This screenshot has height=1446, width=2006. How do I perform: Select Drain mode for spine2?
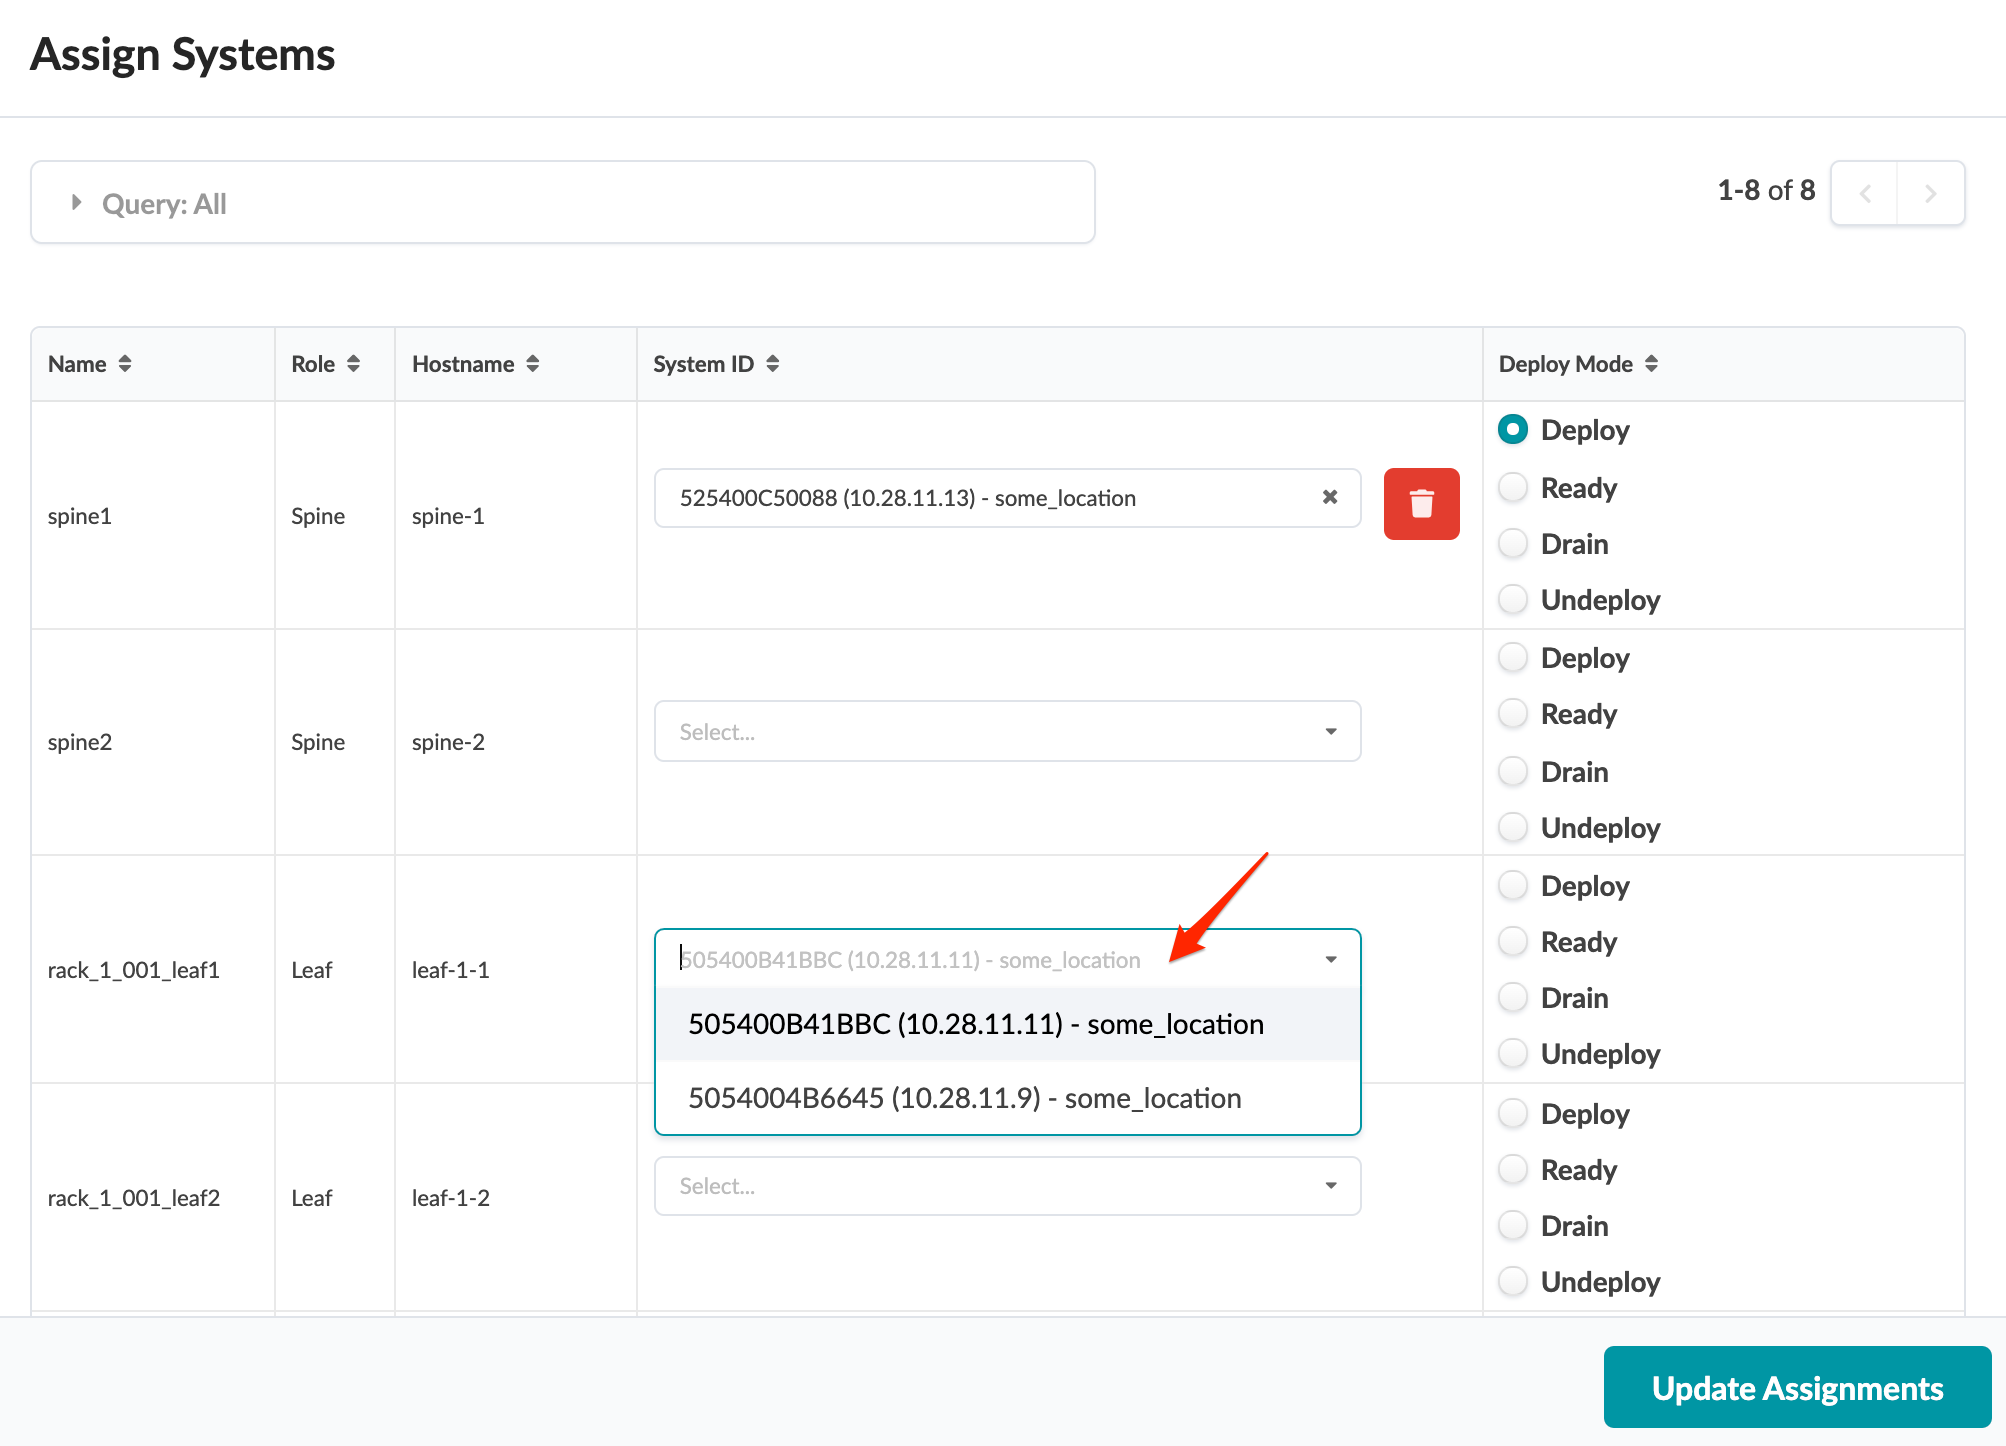coord(1513,771)
